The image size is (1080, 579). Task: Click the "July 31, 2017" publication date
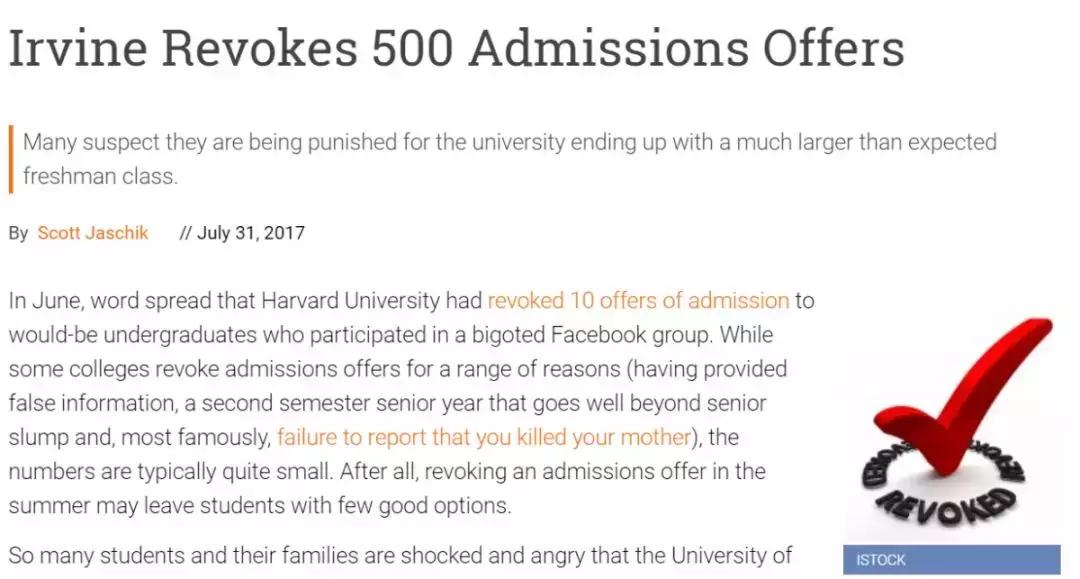(x=250, y=233)
